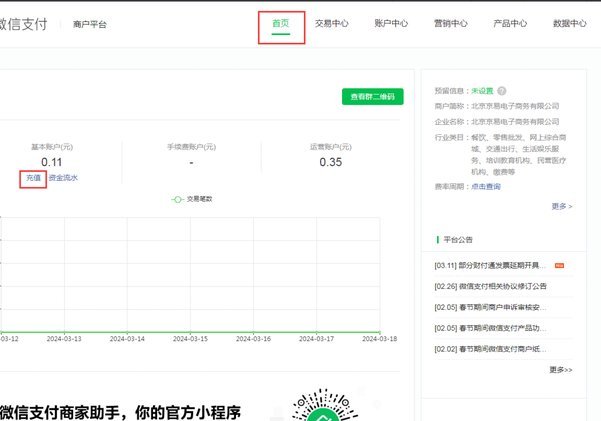Click the 运营账户 balance value 0.35
This screenshot has height=421, width=601.
pos(331,162)
